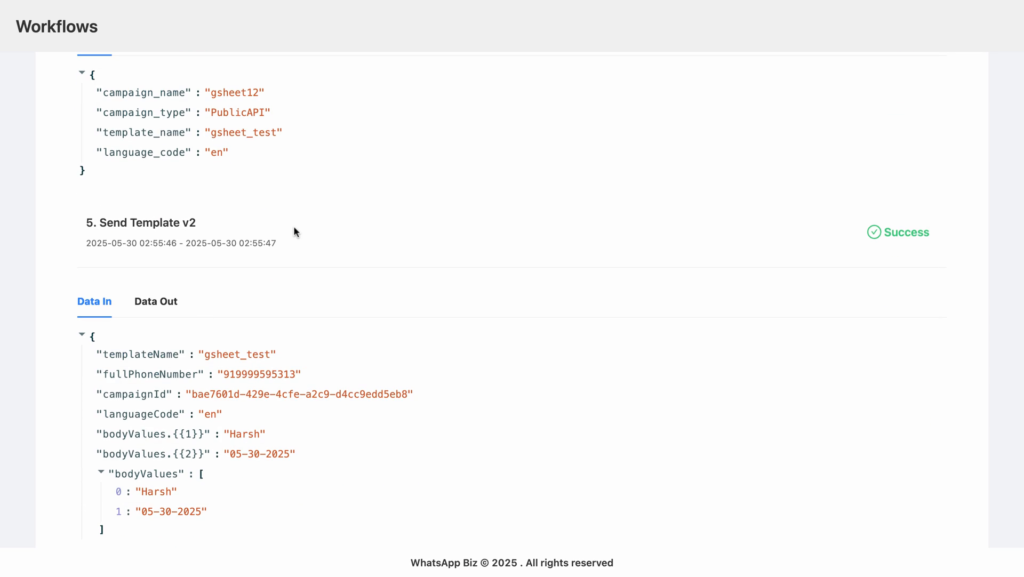This screenshot has height=577, width=1024.
Task: Click the green Success checkmark icon
Action: click(x=874, y=232)
